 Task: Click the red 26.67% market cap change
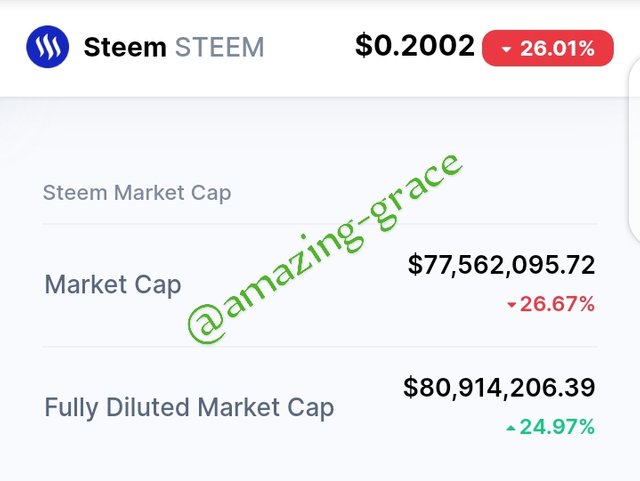coord(557,304)
